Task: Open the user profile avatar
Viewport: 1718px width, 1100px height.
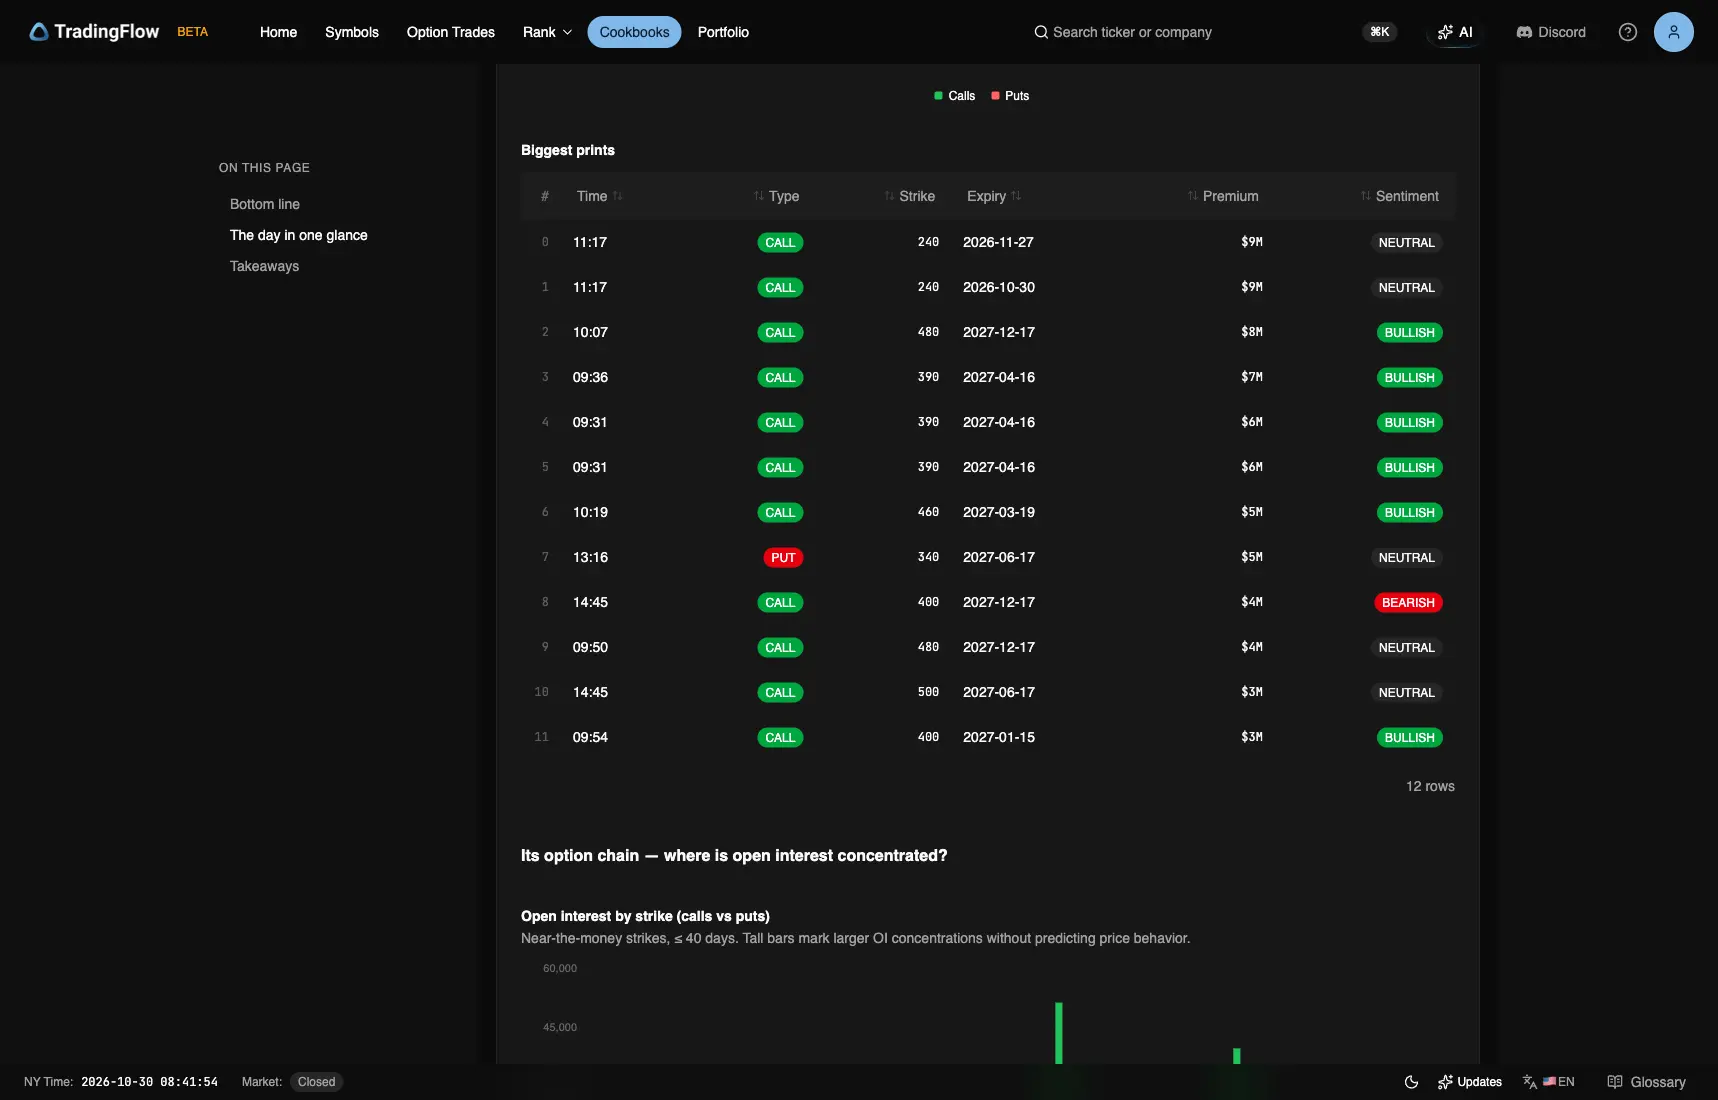Action: coord(1674,32)
